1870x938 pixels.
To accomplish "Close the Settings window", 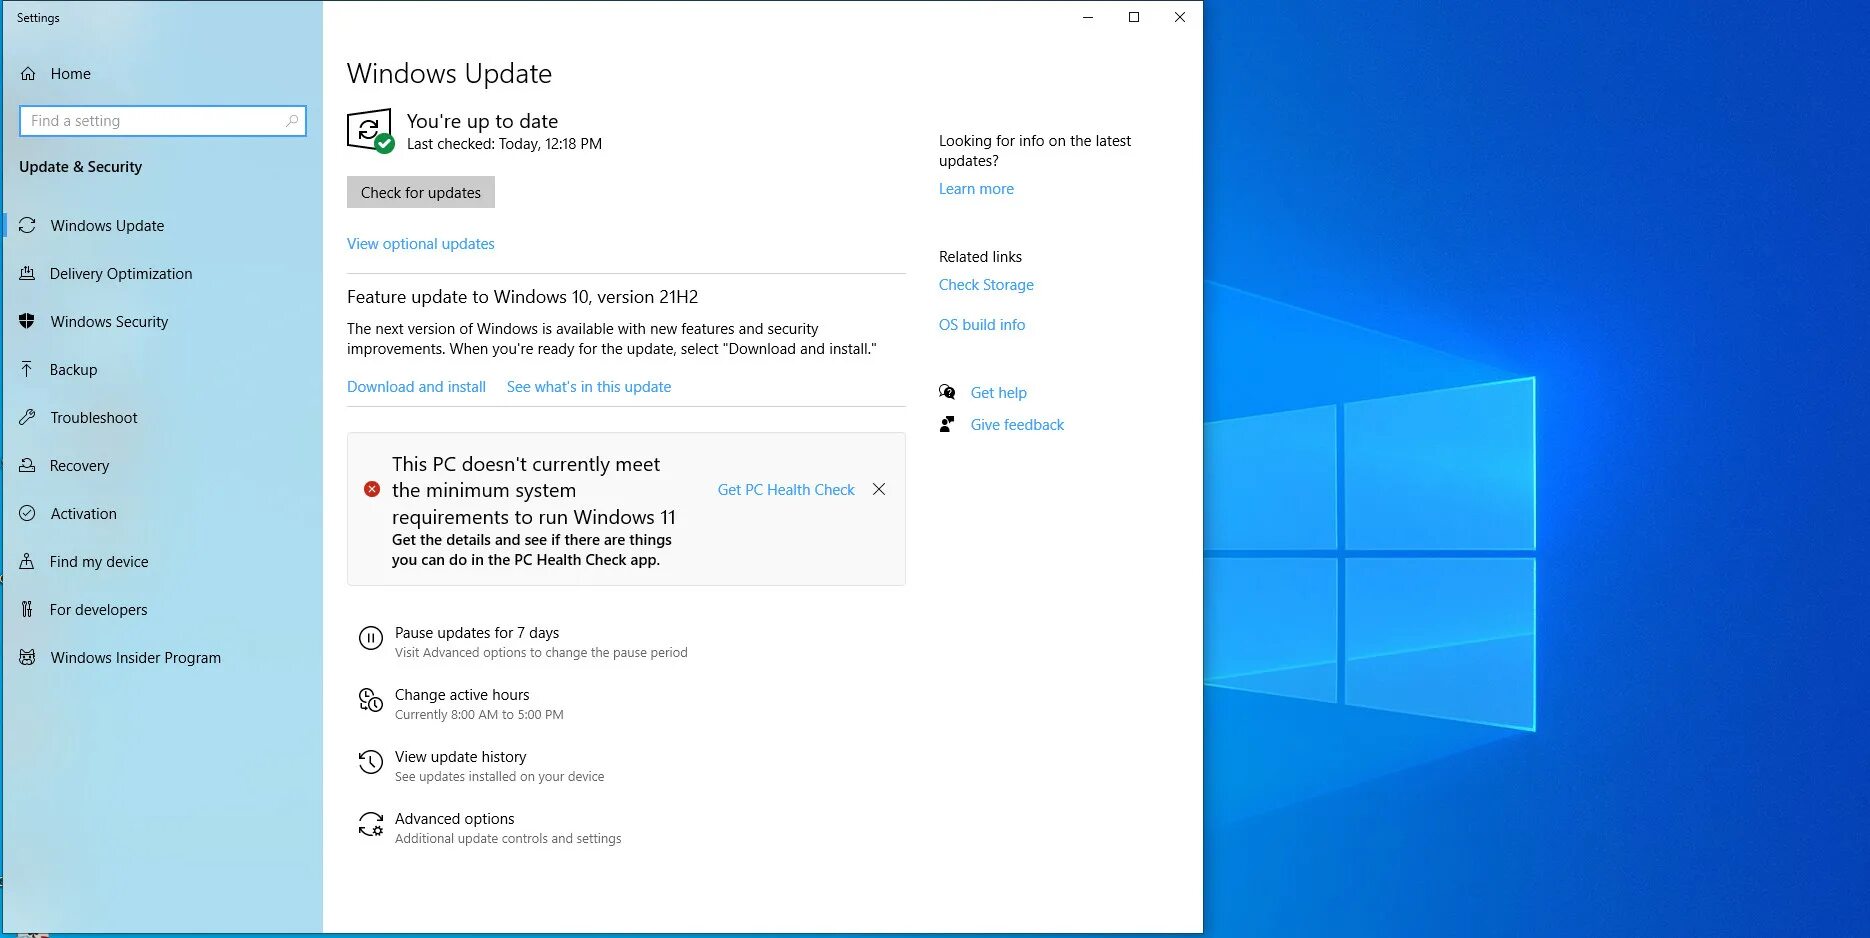I will click(1180, 17).
